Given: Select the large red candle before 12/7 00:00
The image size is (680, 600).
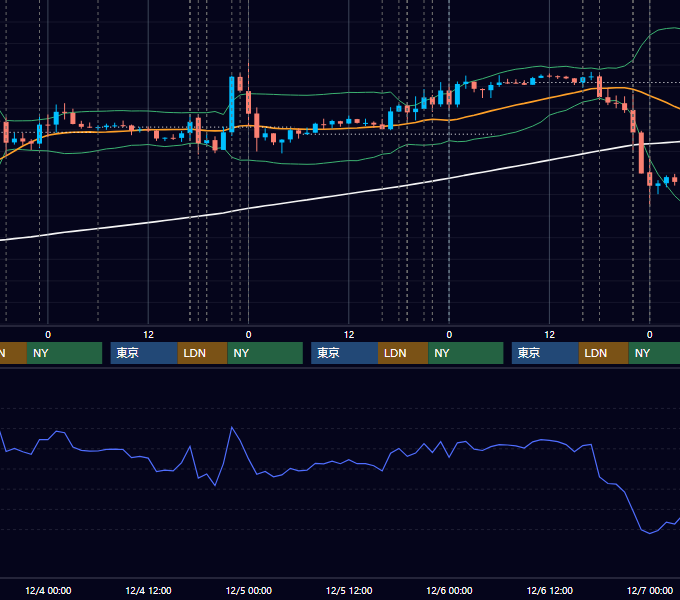Looking at the screenshot, I should pyautogui.click(x=641, y=153).
